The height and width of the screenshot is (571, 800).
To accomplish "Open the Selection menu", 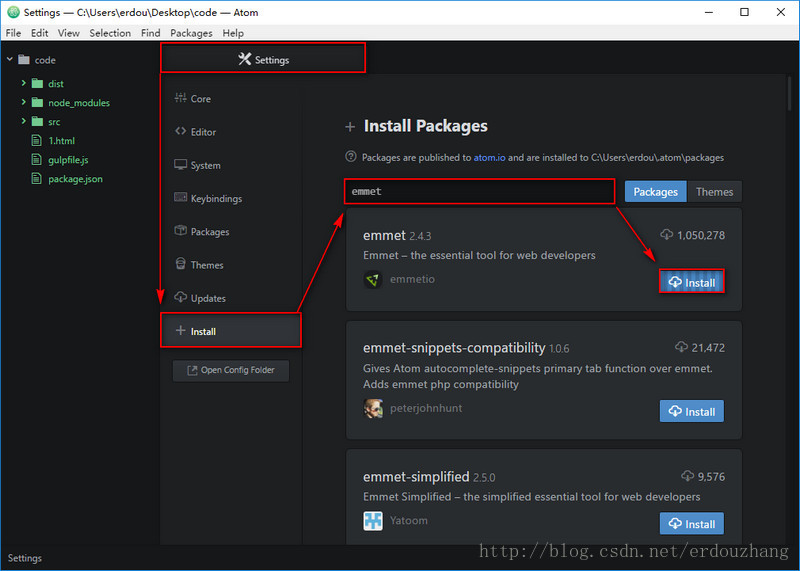I will (x=110, y=33).
